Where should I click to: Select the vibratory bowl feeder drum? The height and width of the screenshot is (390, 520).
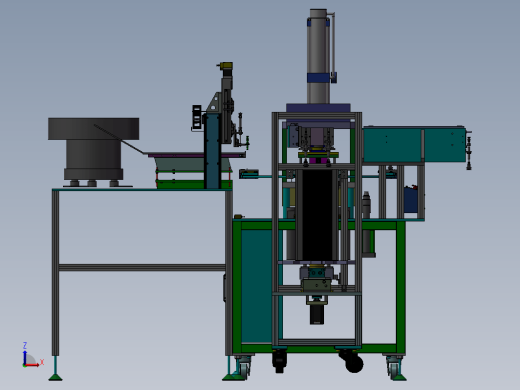tap(93, 129)
